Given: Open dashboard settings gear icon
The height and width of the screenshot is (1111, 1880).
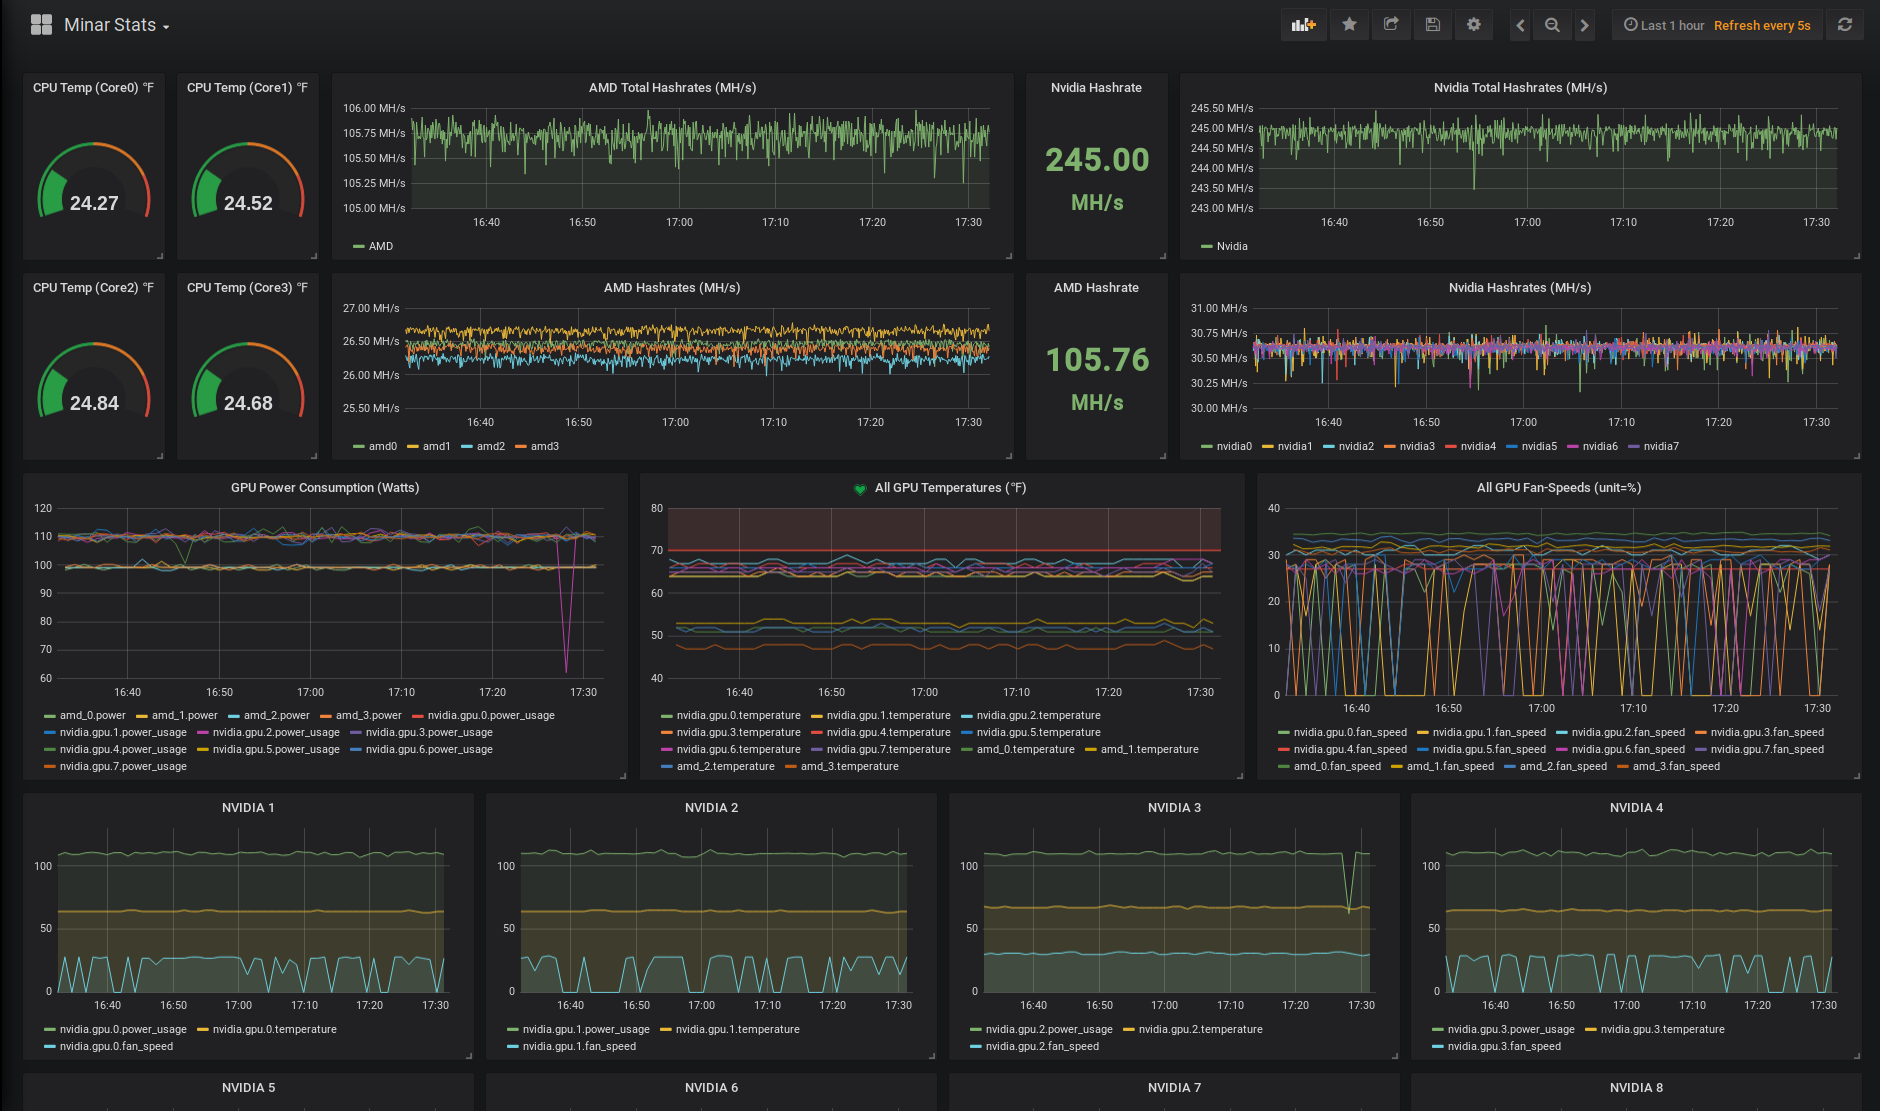Looking at the screenshot, I should 1474,25.
